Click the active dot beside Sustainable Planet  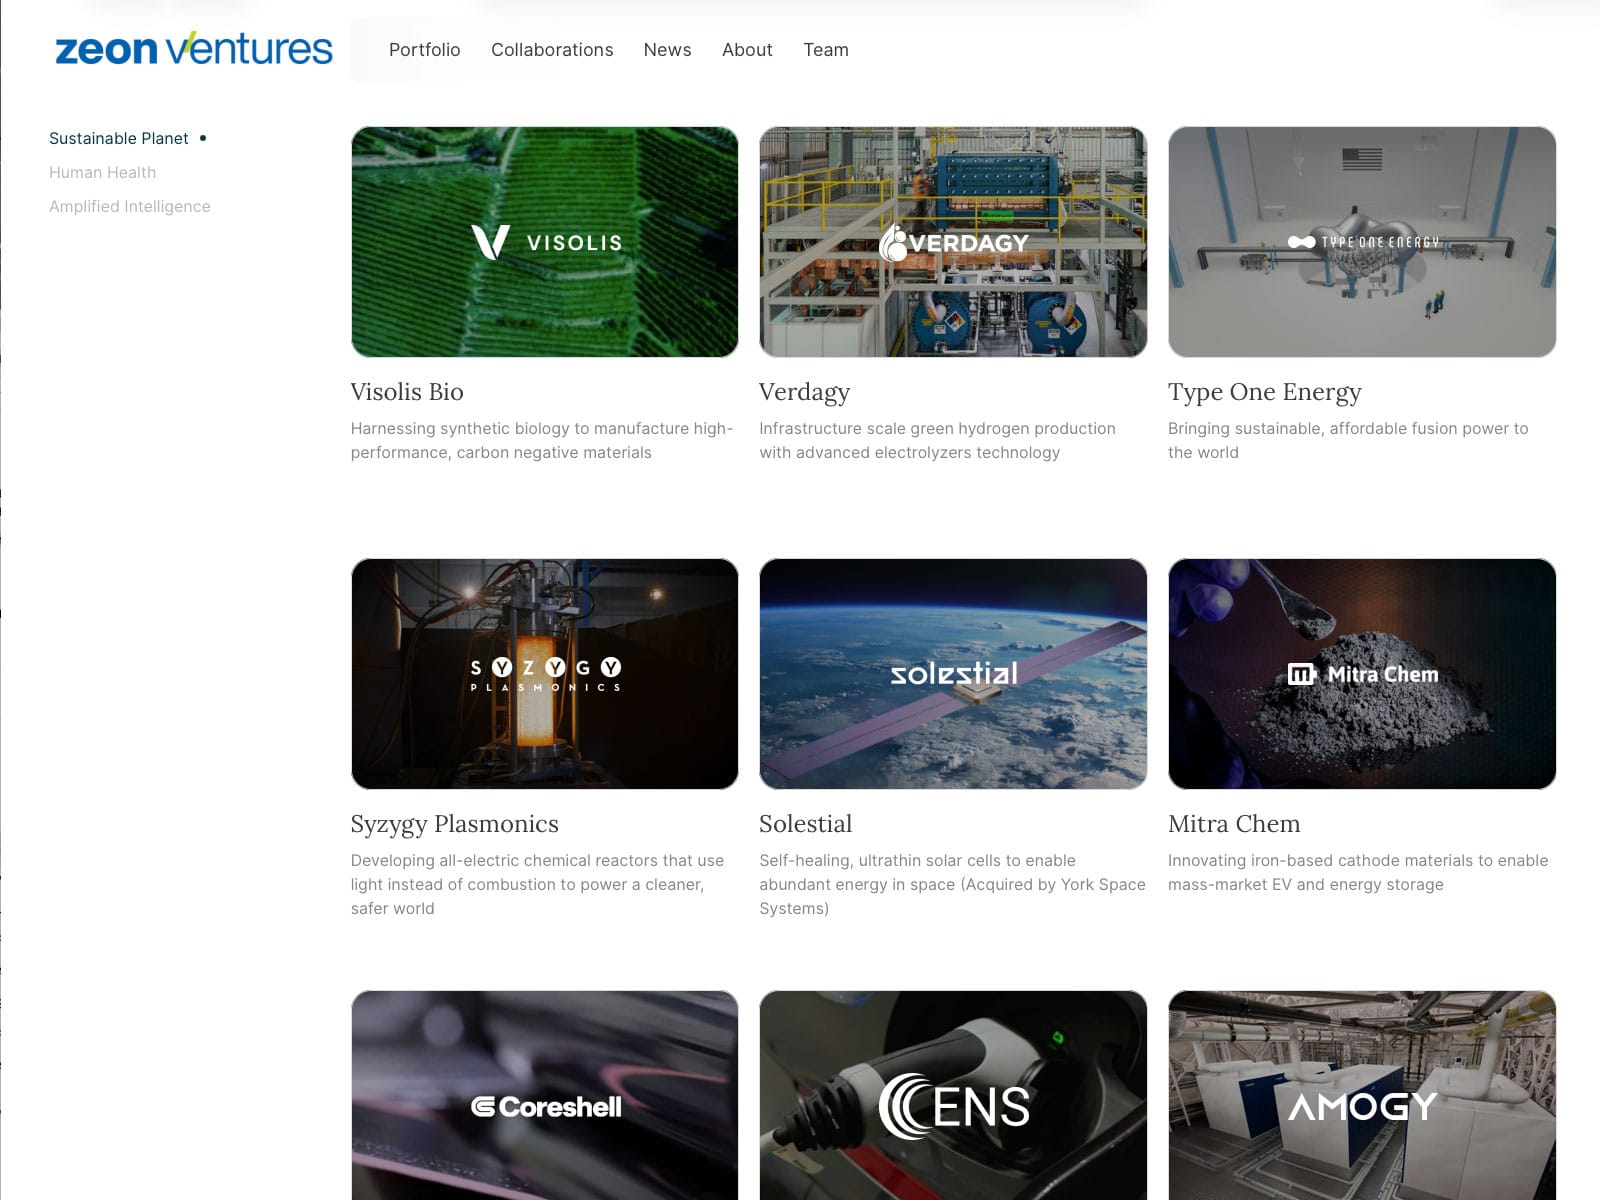[203, 138]
